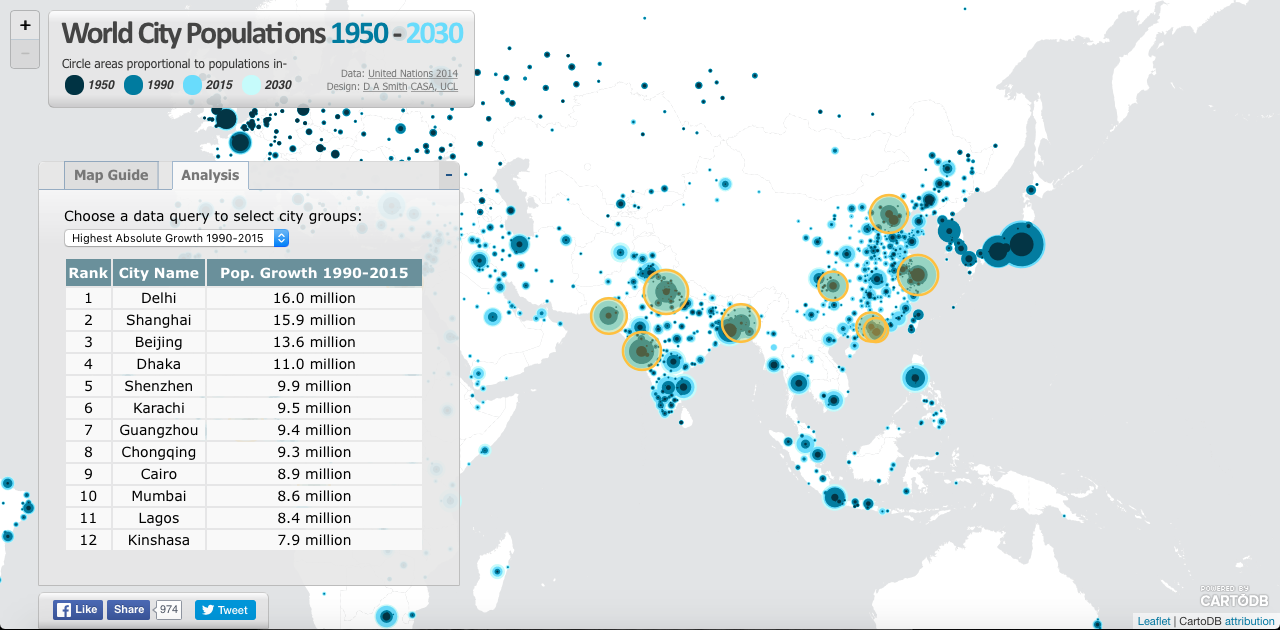Click the dark 1950 legend circle
Viewport: 1280px width, 630px height.
coord(74,85)
